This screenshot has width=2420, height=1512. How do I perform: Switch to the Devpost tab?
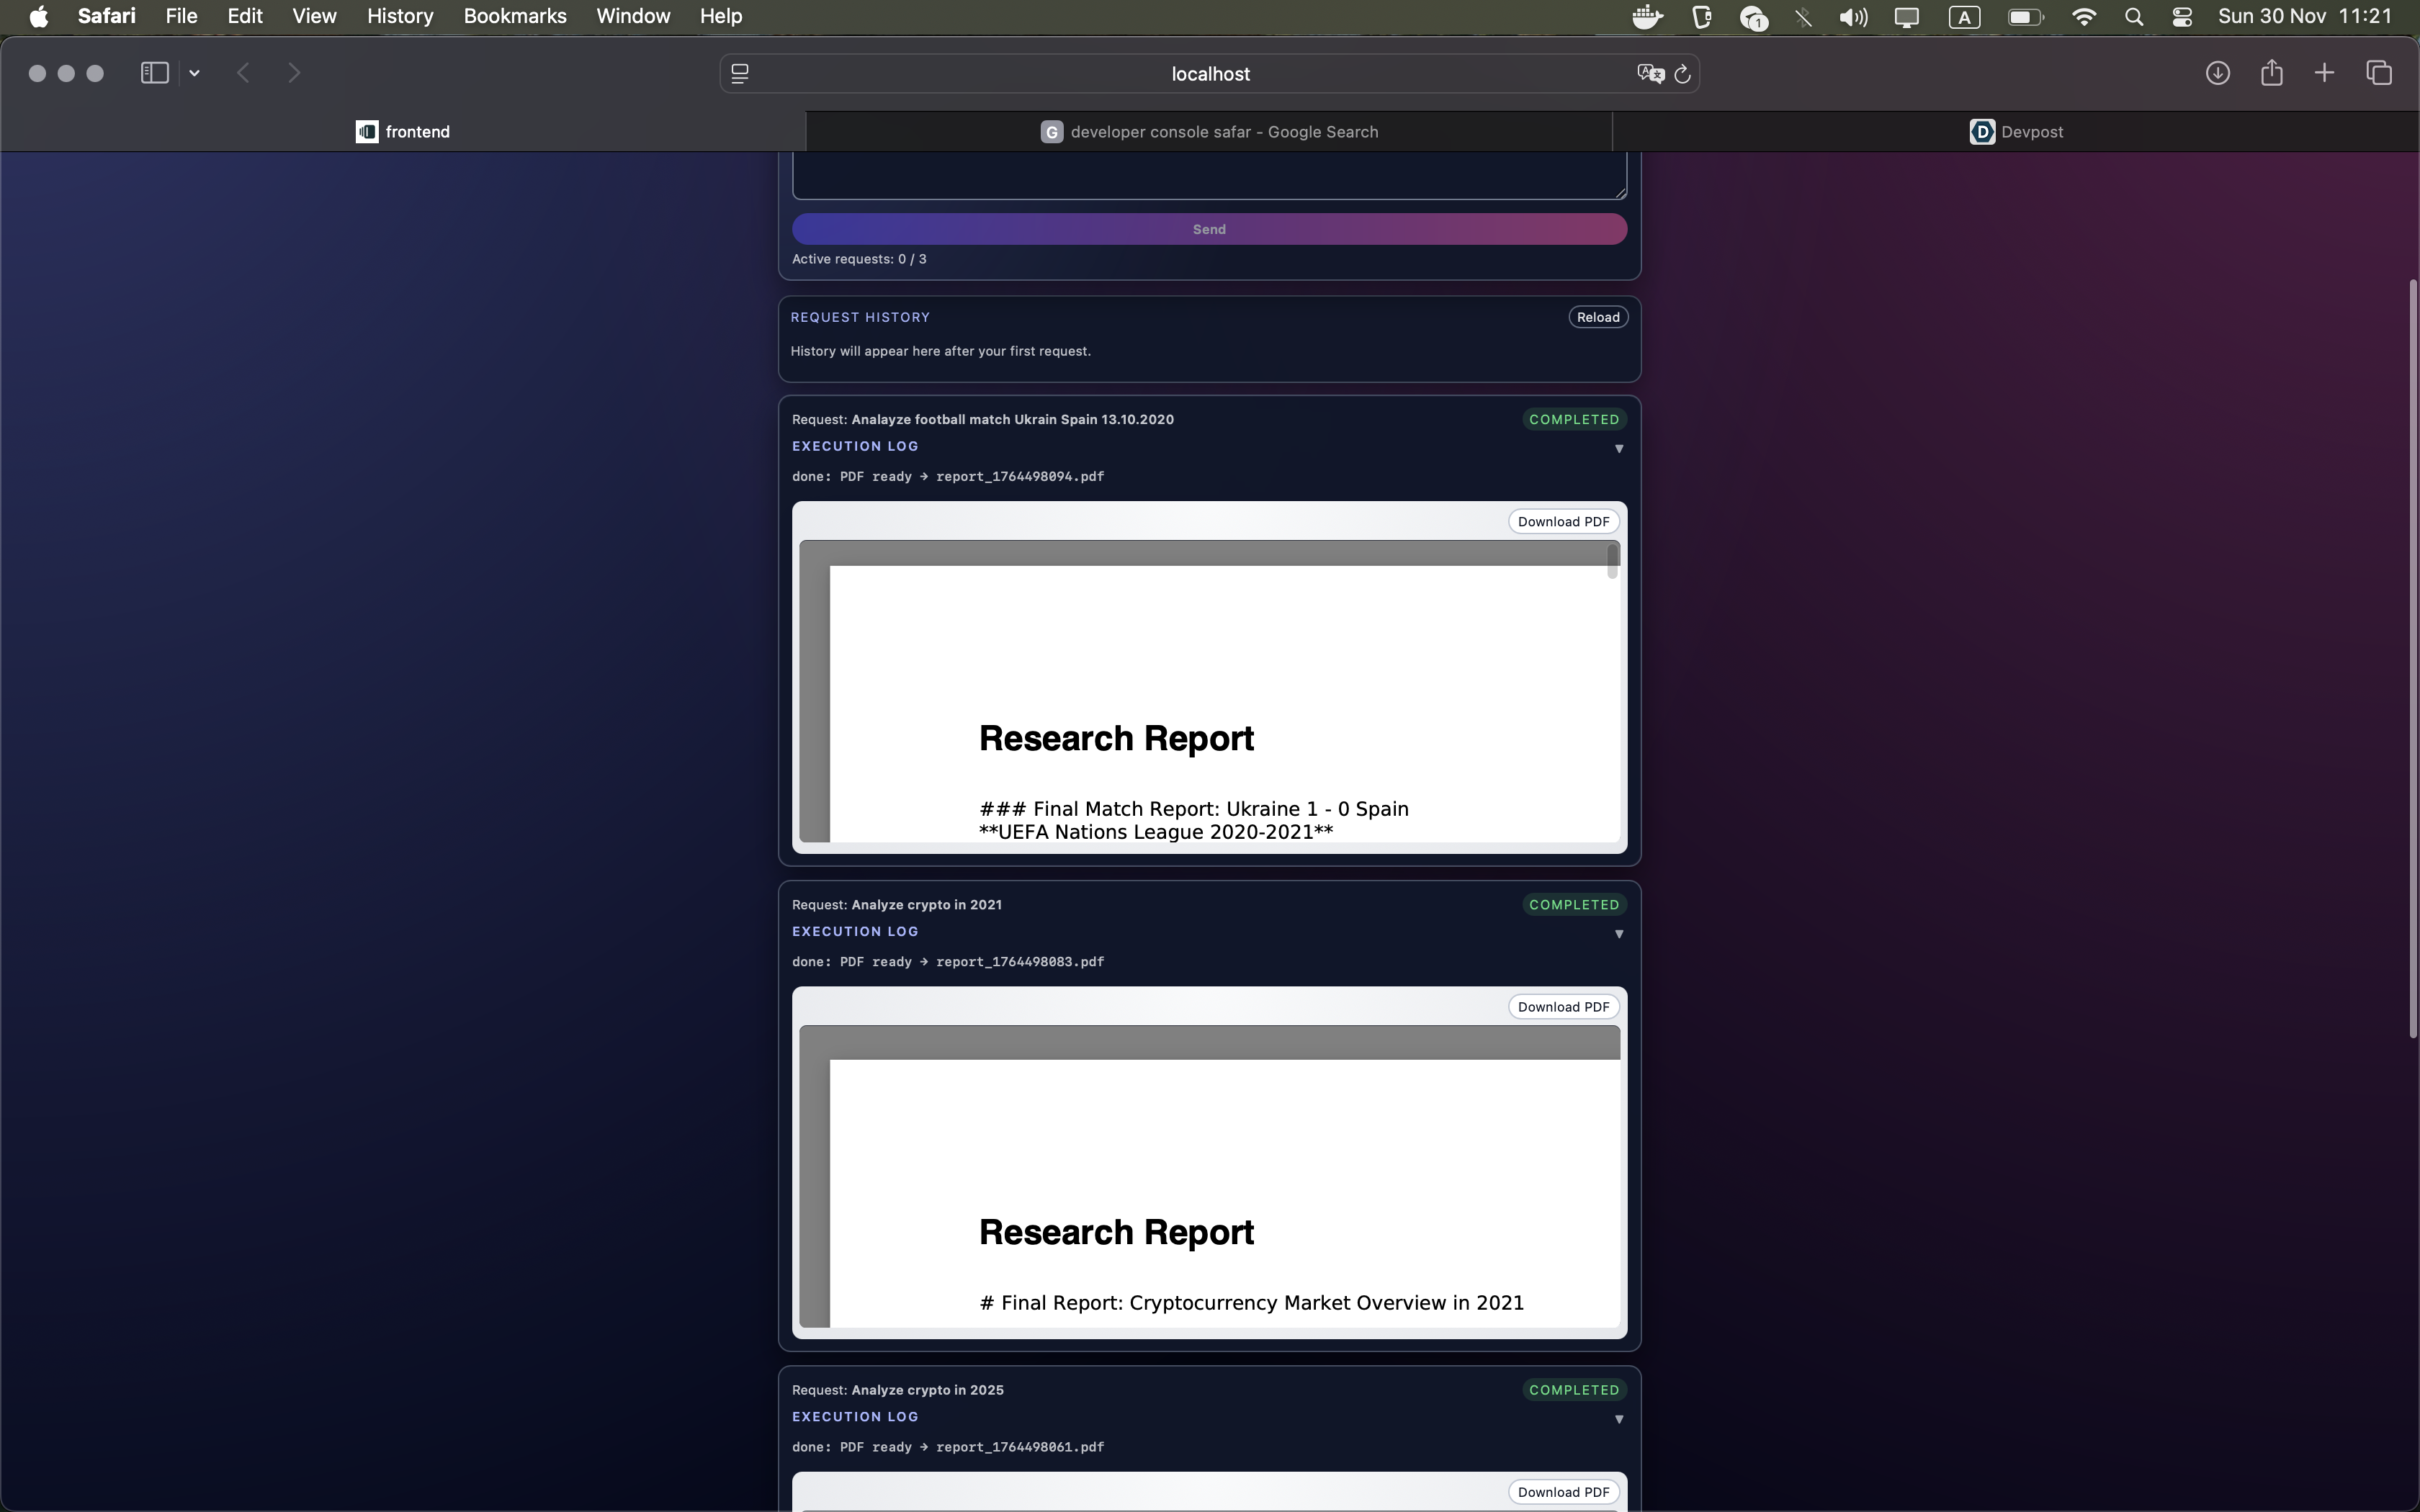2016,132
